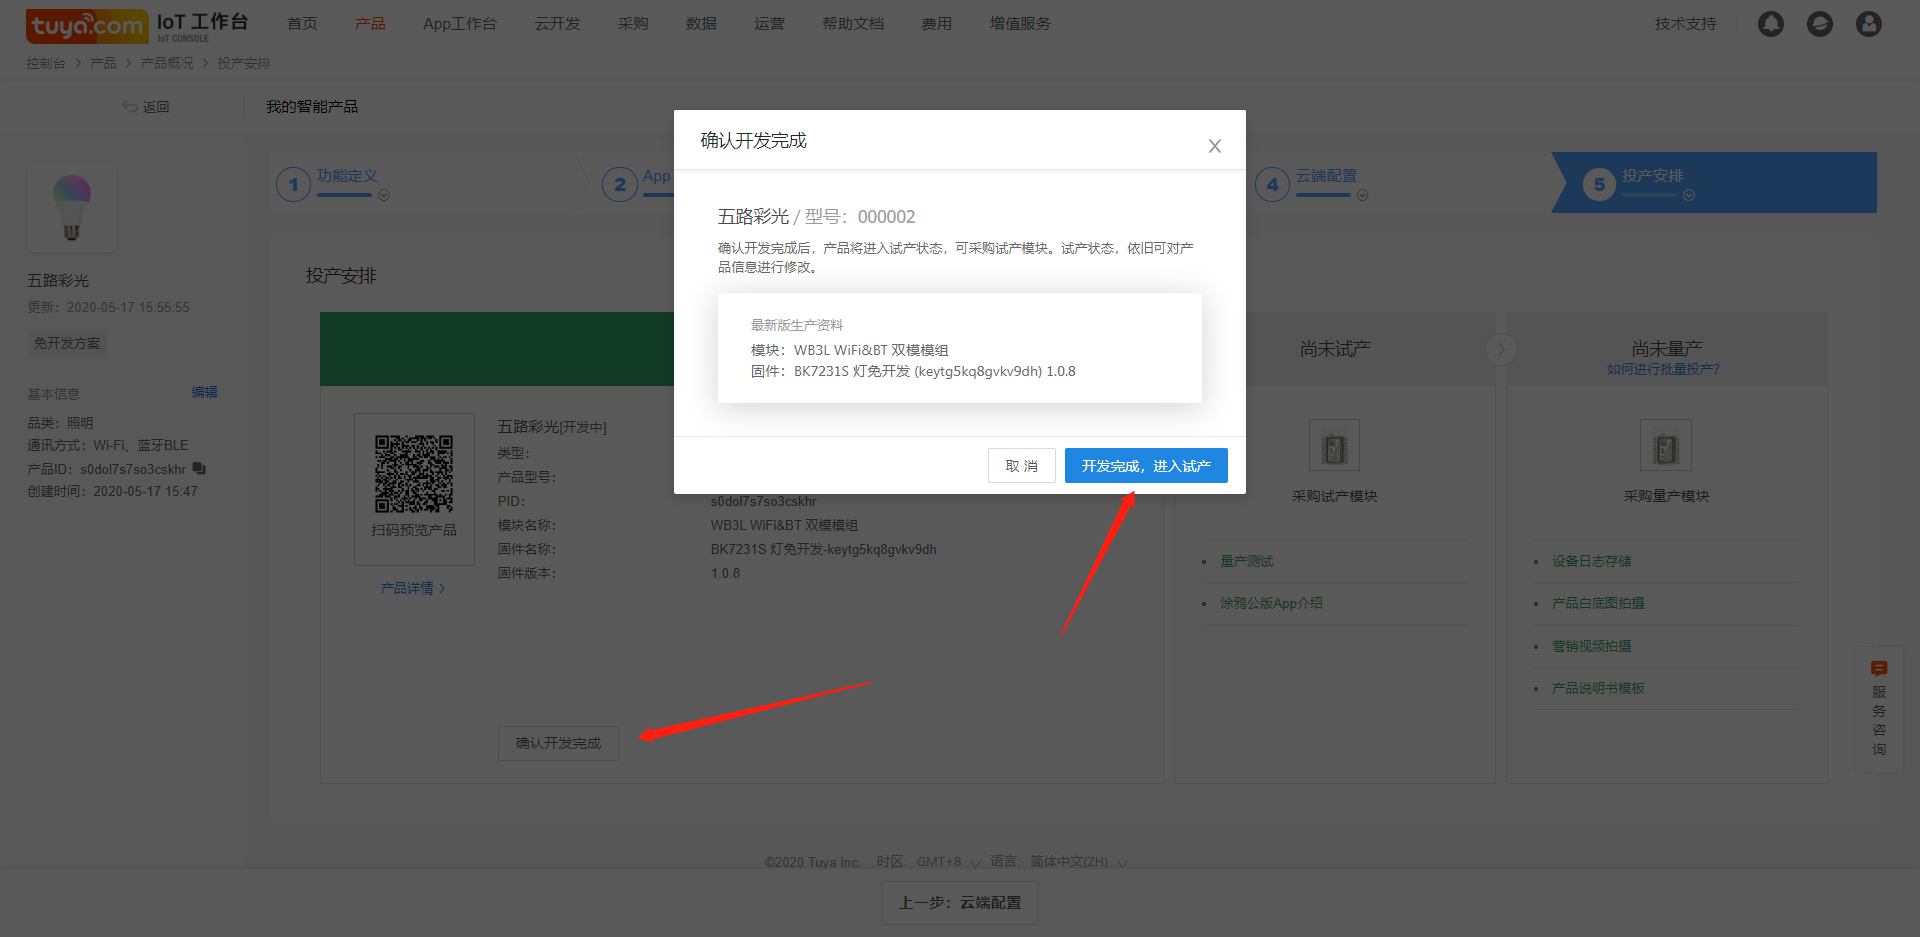Copy product ID with the copy icon
Image resolution: width=1920 pixels, height=937 pixels.
tap(199, 468)
